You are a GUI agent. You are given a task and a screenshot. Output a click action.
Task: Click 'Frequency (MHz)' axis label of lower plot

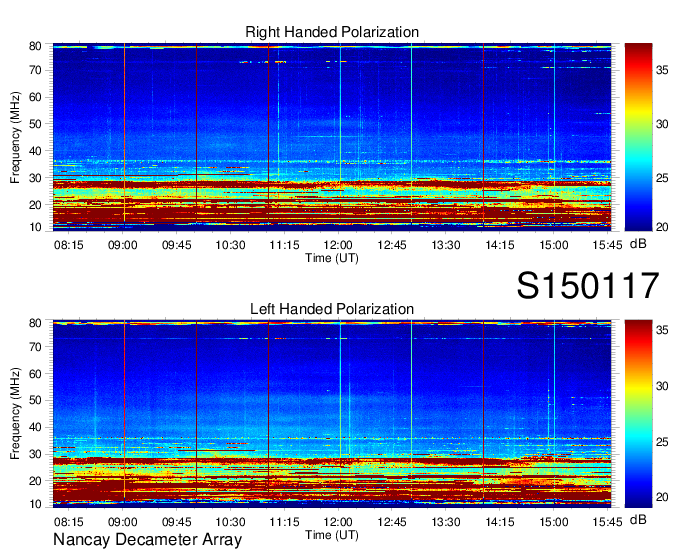(15, 414)
